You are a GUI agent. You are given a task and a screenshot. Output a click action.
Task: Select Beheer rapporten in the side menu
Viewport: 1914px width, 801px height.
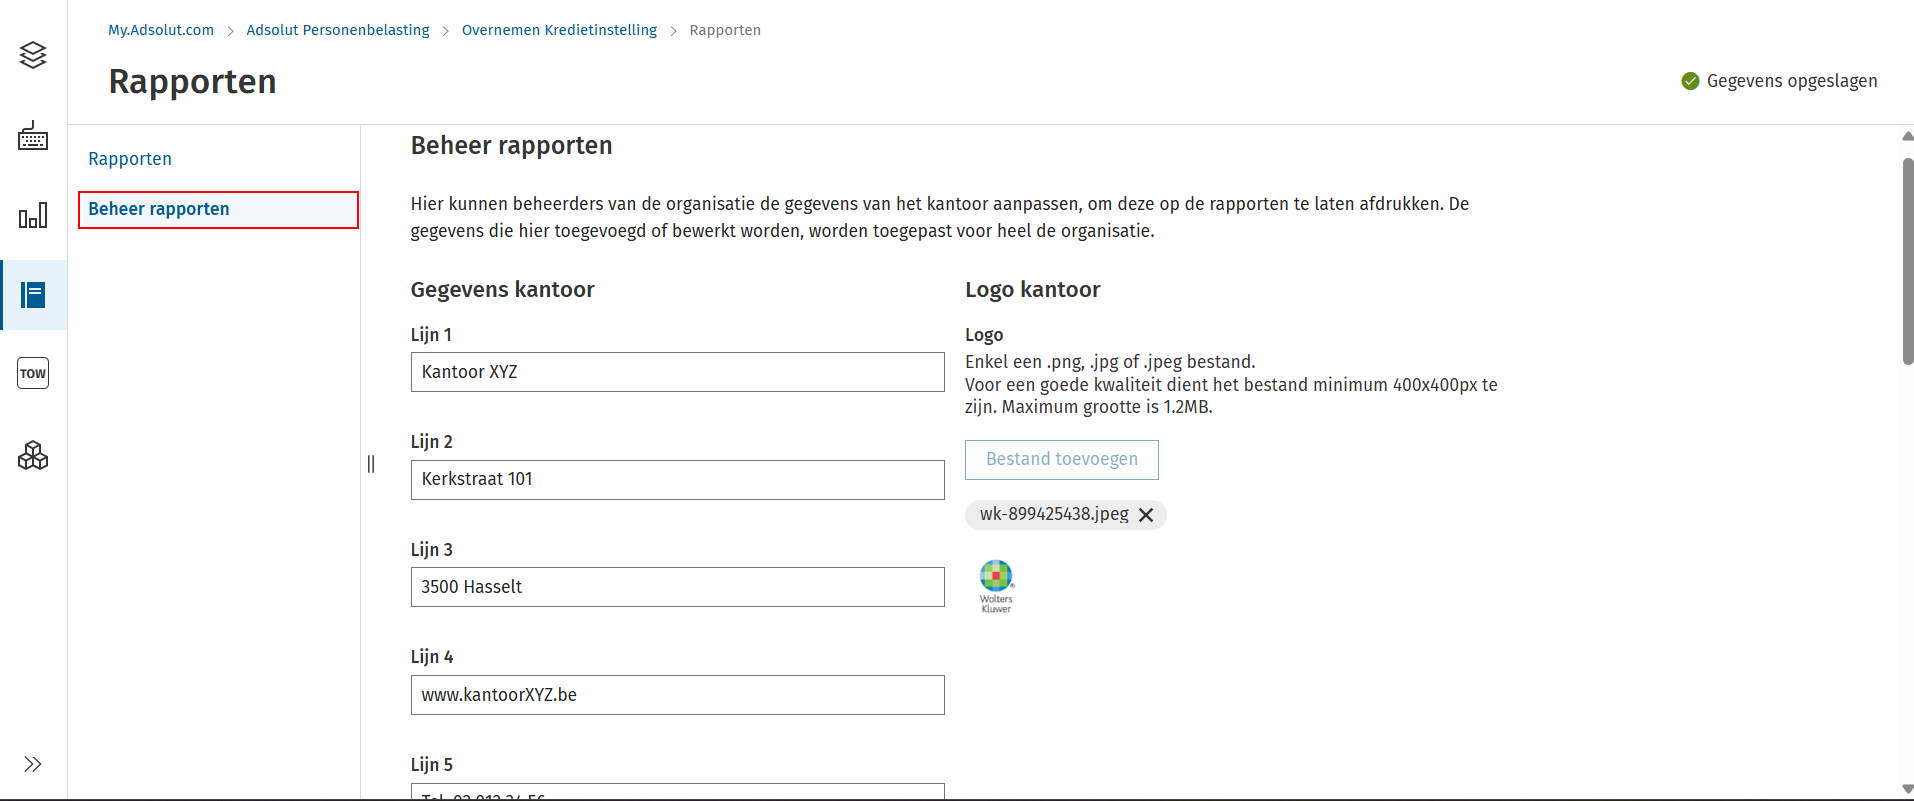coord(159,209)
